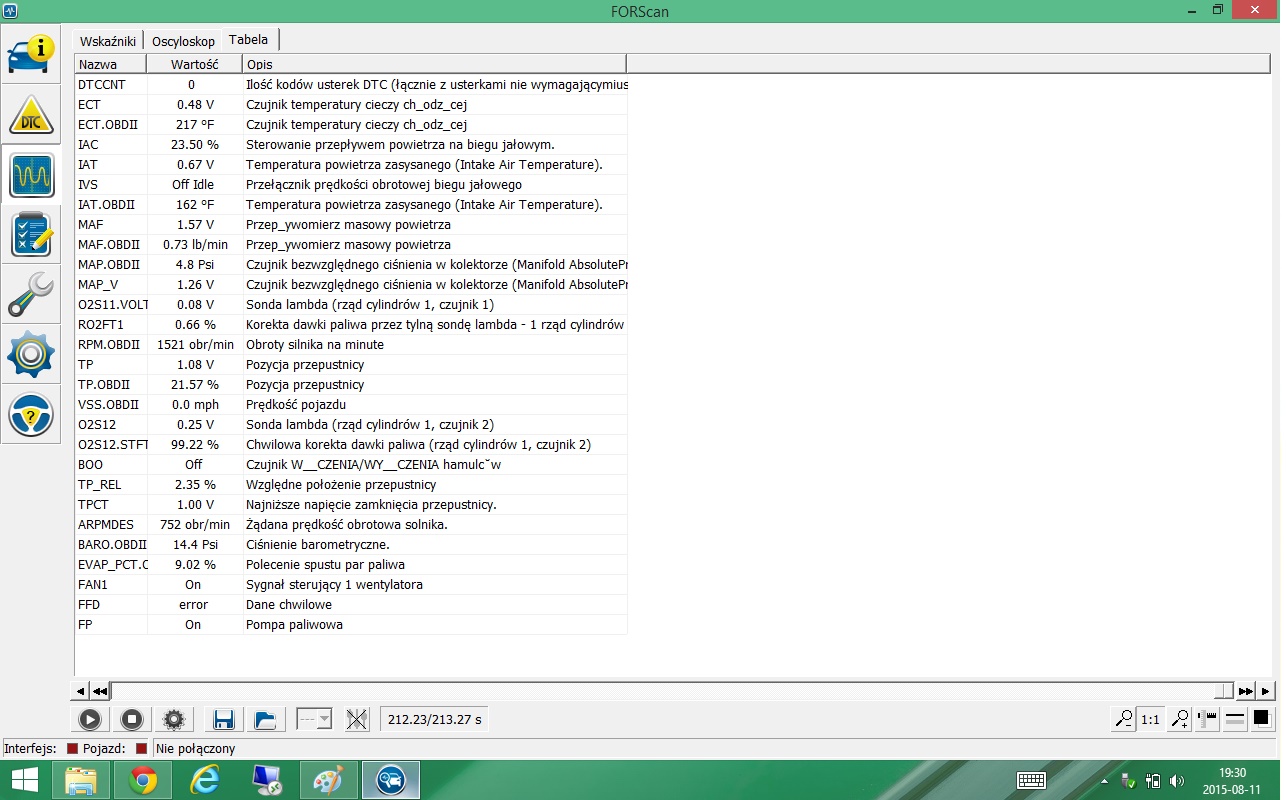Open the DTC fault codes section
This screenshot has width=1286, height=800.
(31, 115)
